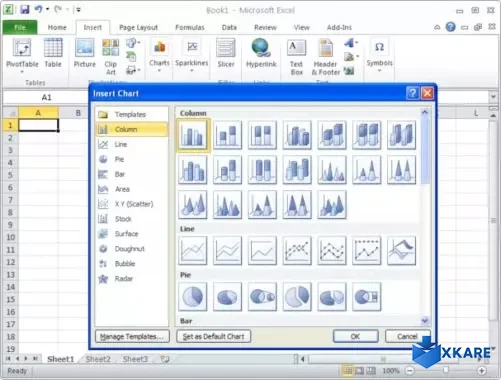The width and height of the screenshot is (501, 380).
Task: Open Manage Templates button
Action: click(x=132, y=336)
